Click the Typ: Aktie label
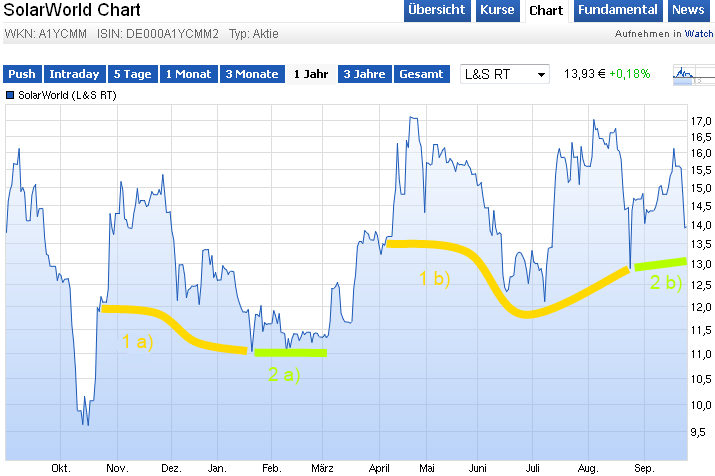 coord(254,34)
